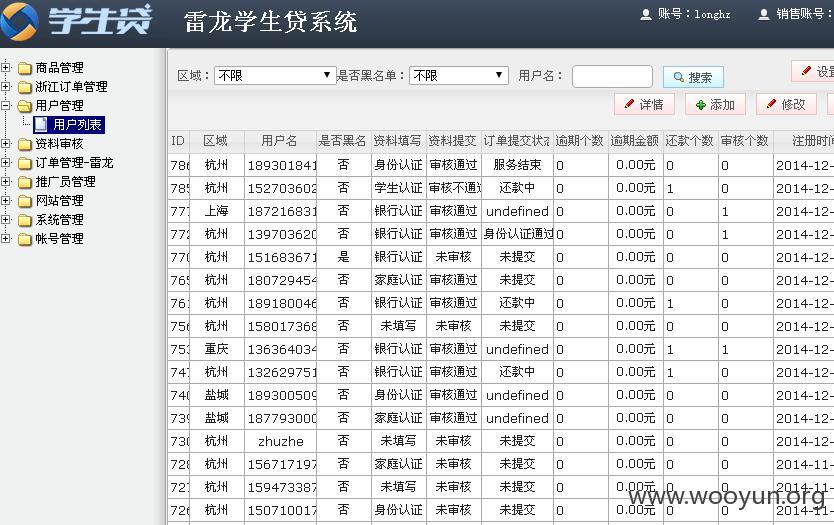Screen dimensions: 834x525
Task: Open 商品管理 menu label
Action: coord(60,68)
